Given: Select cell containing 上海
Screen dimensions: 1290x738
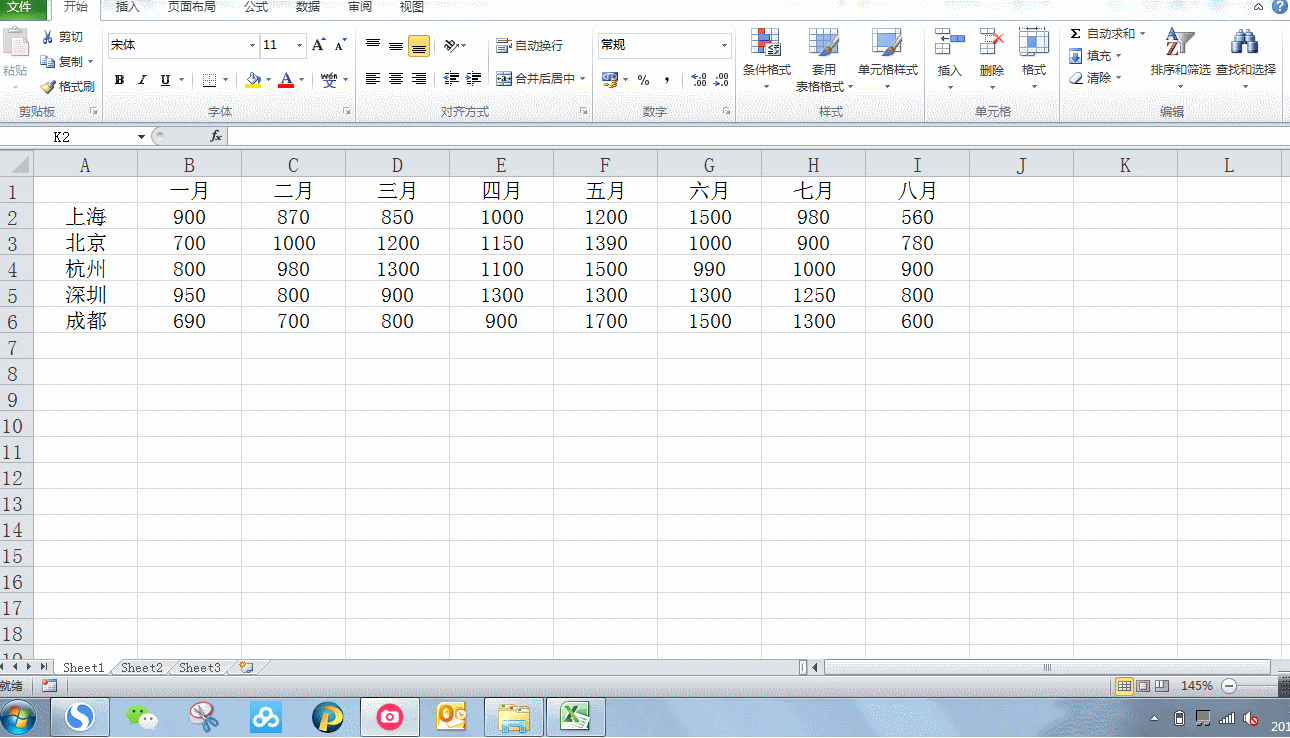Looking at the screenshot, I should 86,217.
